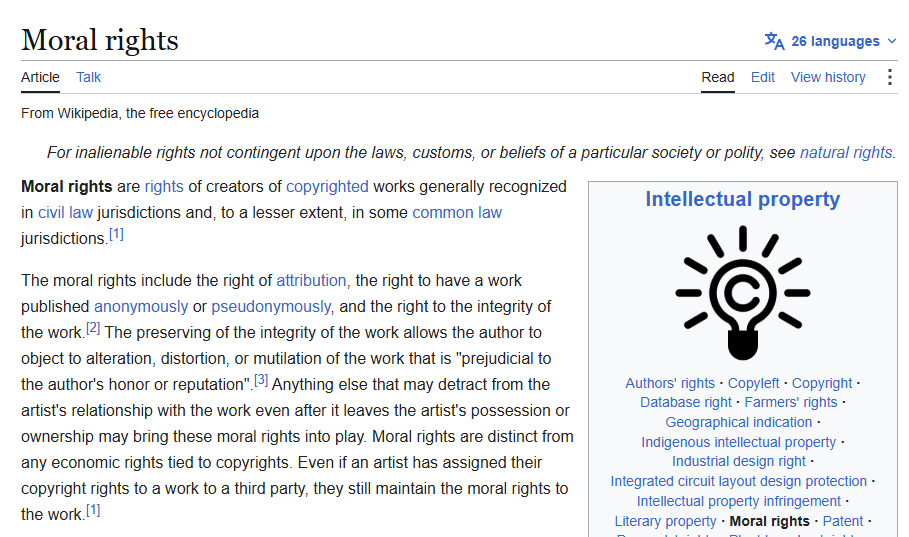This screenshot has width=909, height=537.
Task: Open the Geographical indication link
Action: (x=739, y=422)
